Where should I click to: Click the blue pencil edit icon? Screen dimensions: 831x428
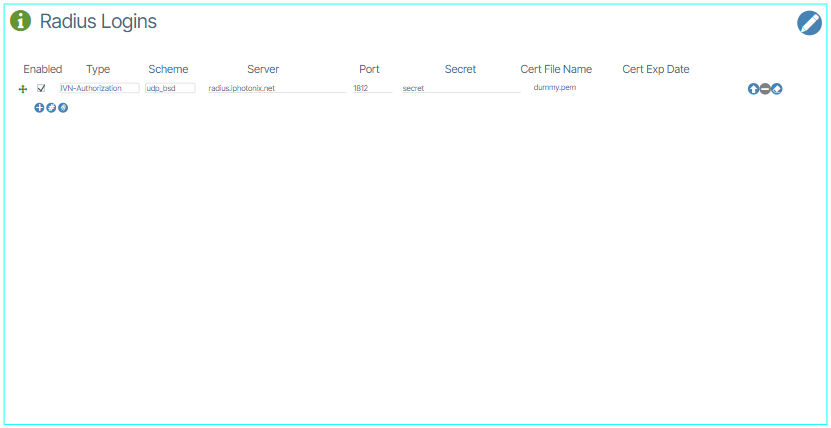coord(809,23)
